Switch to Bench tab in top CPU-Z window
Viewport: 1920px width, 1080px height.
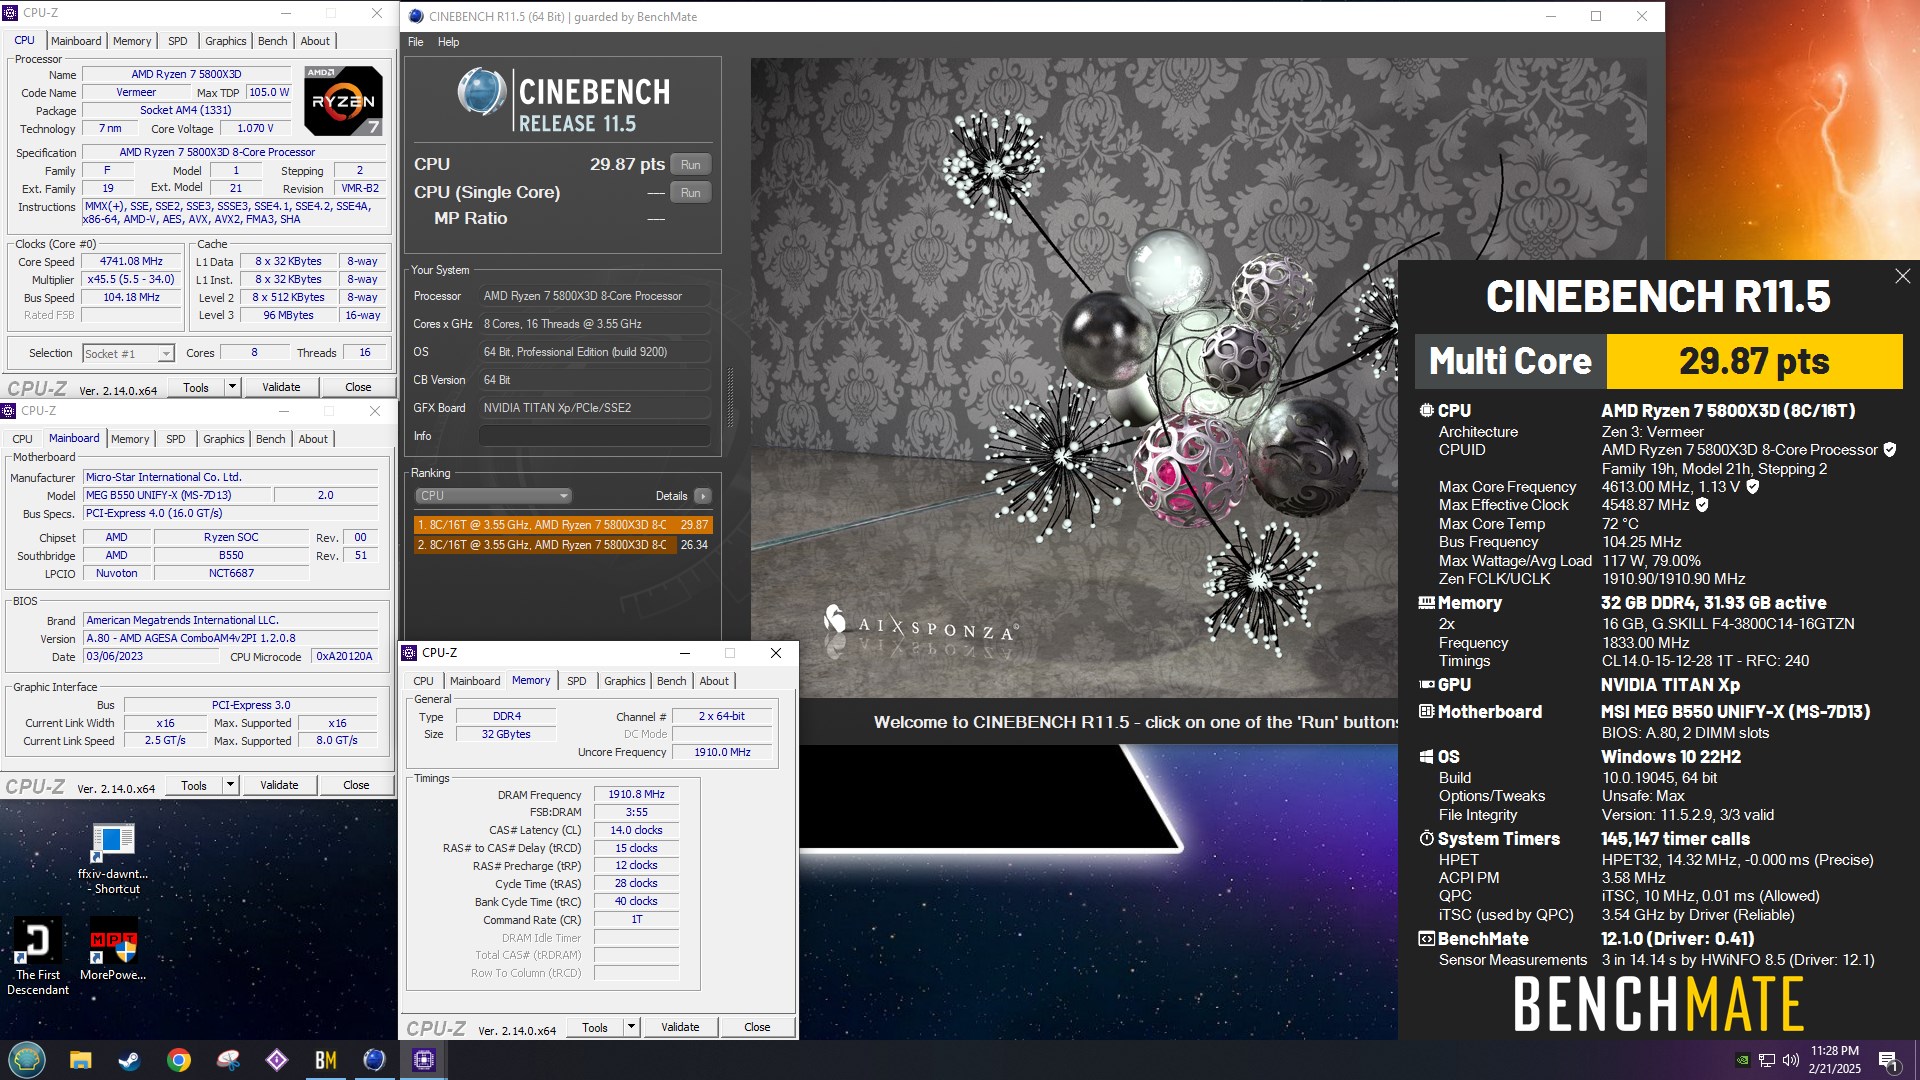click(x=272, y=41)
